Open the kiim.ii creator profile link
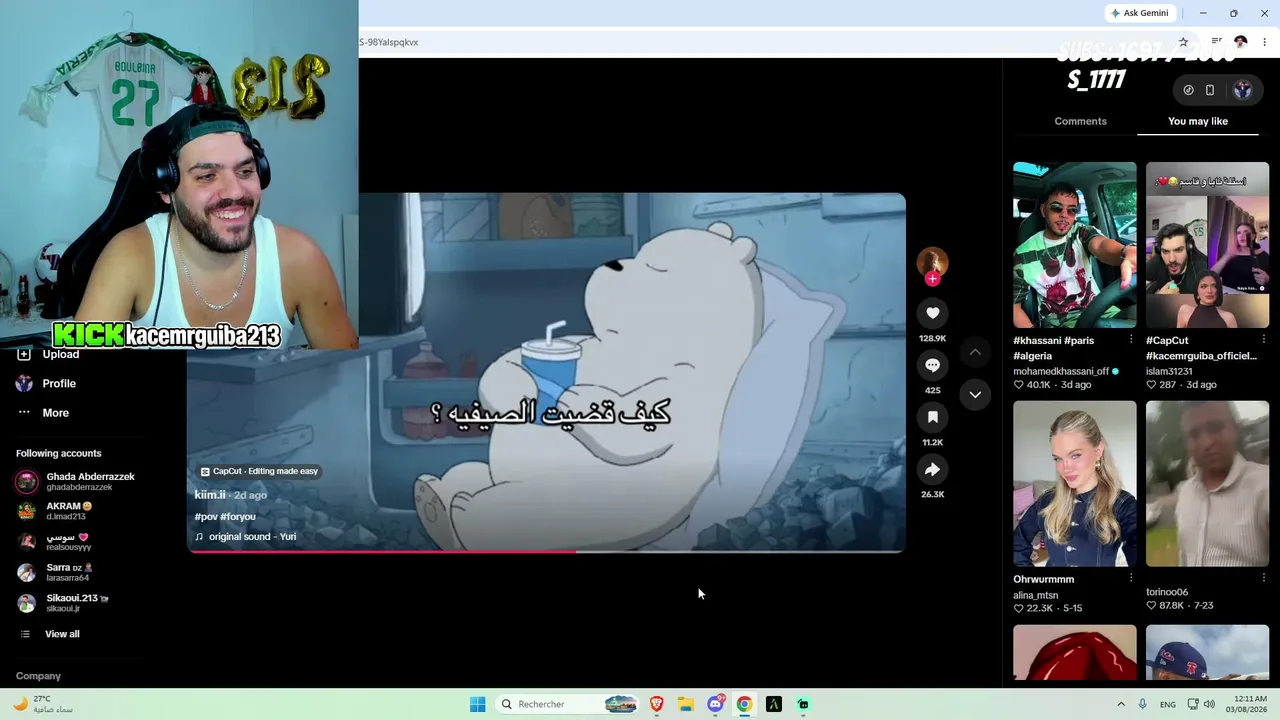 (210, 495)
